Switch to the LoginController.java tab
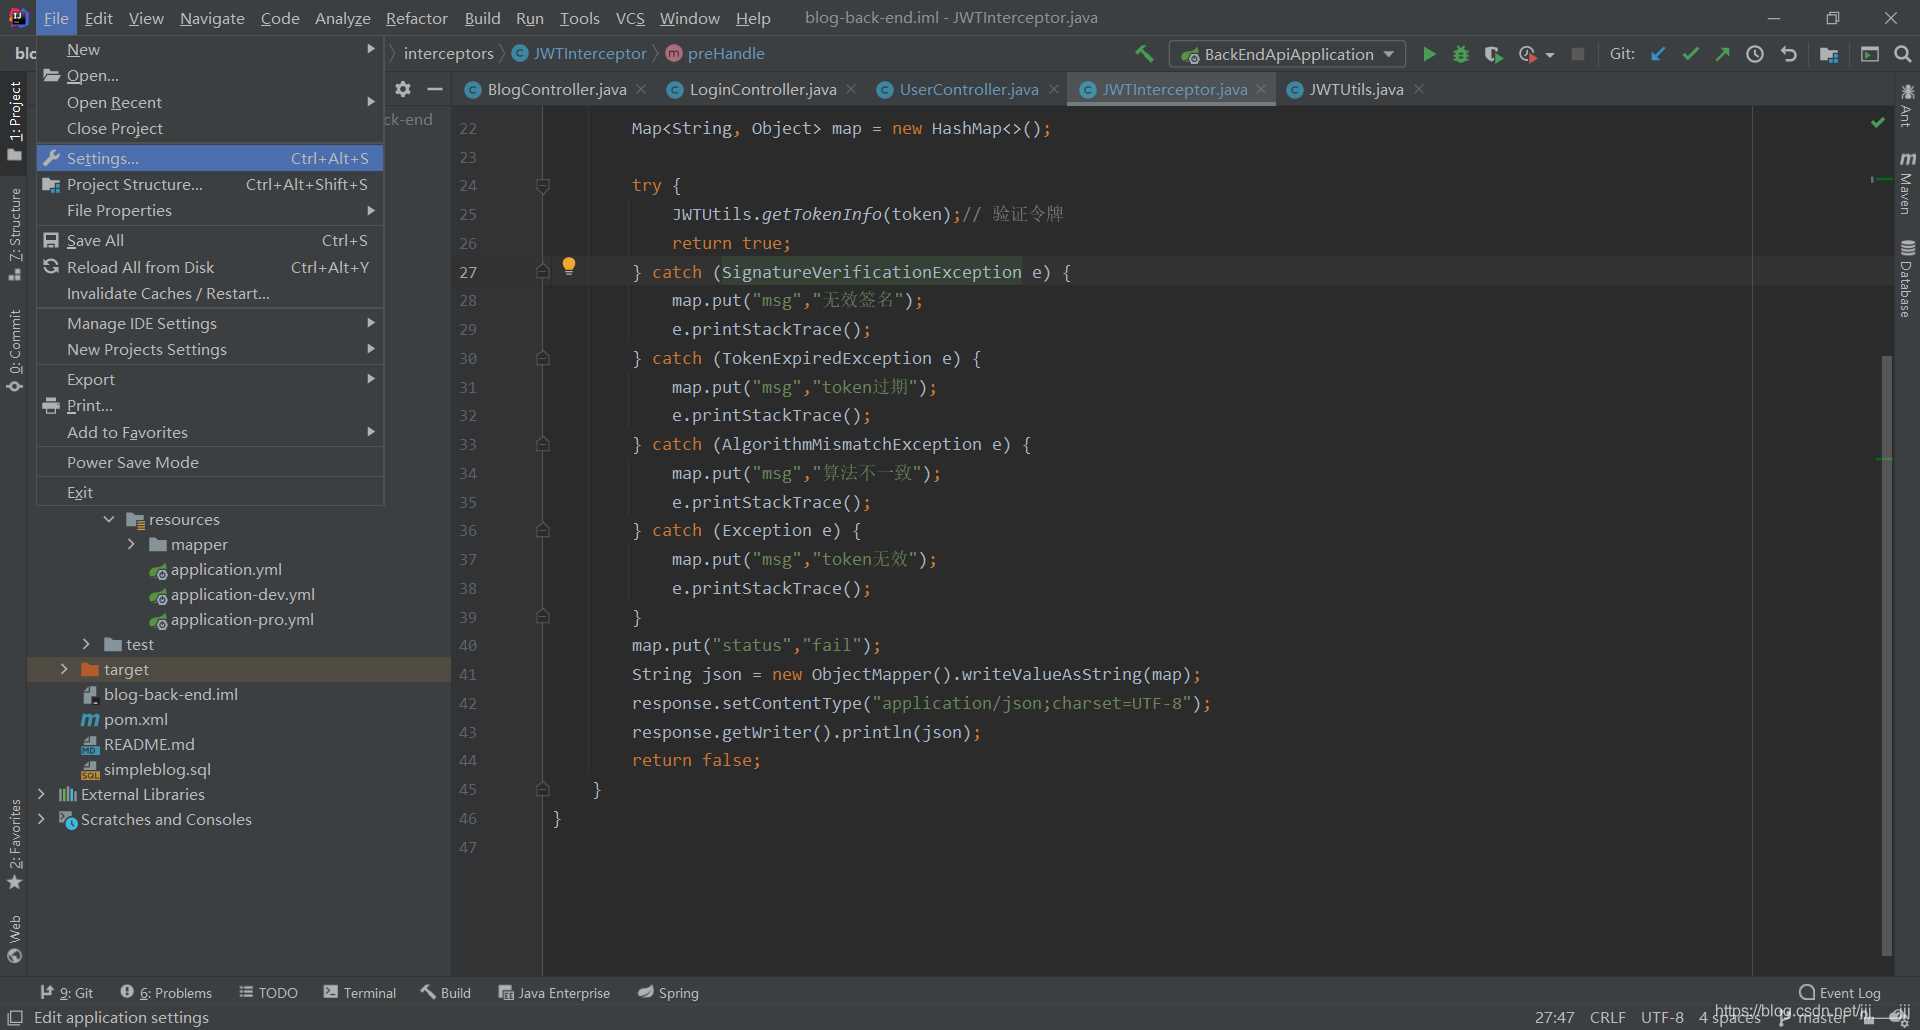Viewport: 1920px width, 1030px height. [762, 90]
